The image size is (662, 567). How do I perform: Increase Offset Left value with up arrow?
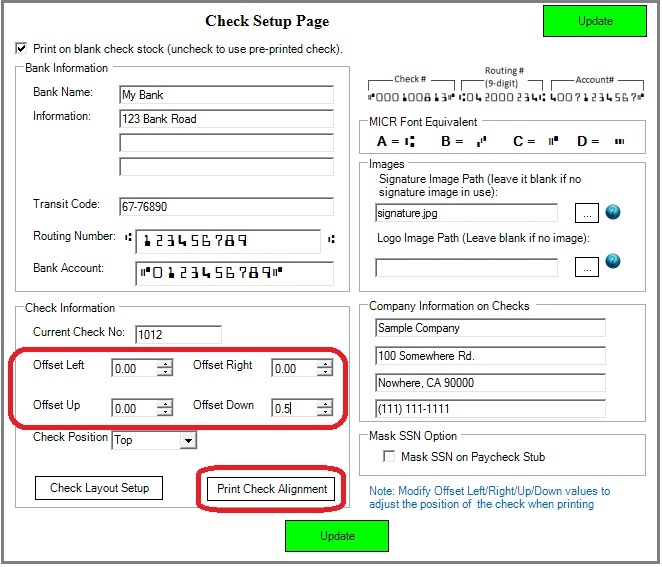[x=165, y=364]
